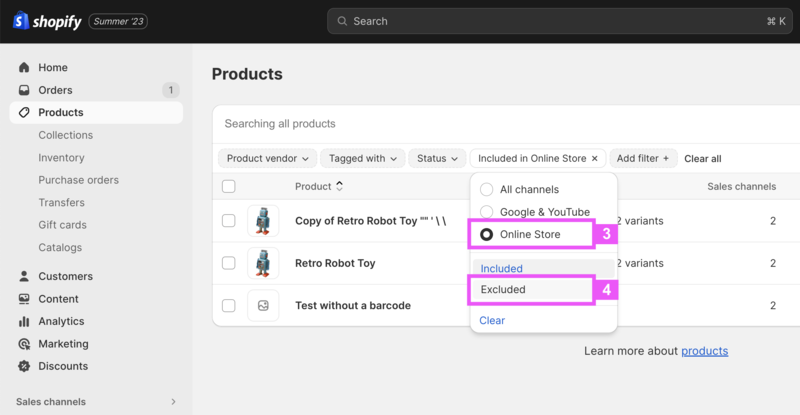Click the Content icon in sidebar
Image resolution: width=800 pixels, height=415 pixels.
(24, 299)
